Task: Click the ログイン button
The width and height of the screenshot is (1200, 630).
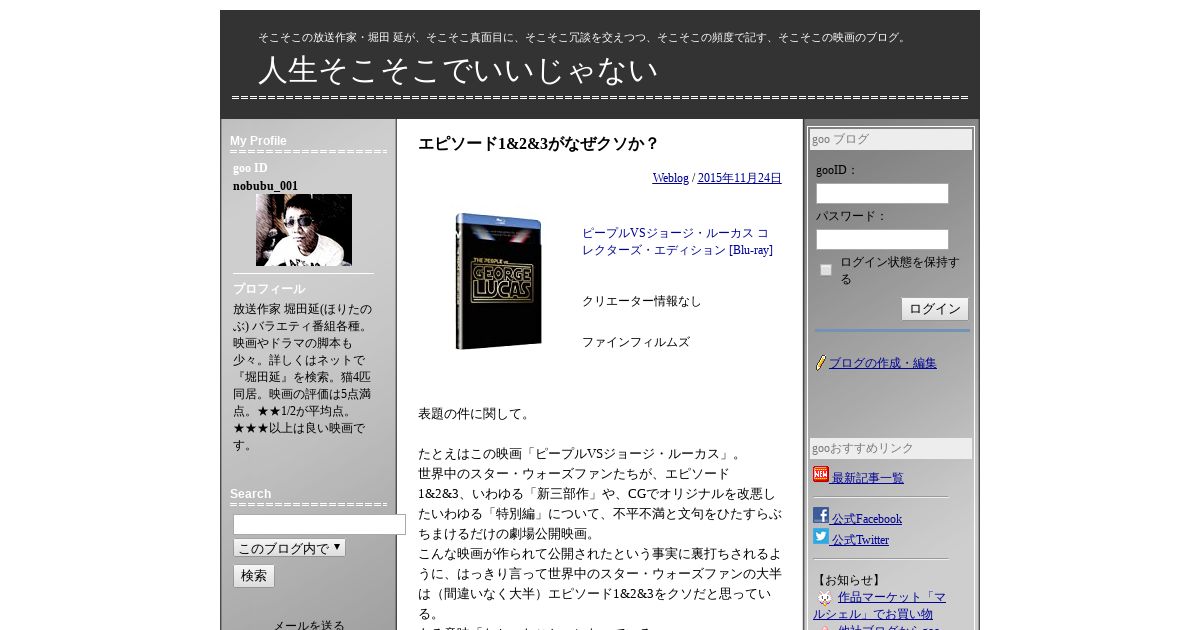Action: (x=935, y=309)
